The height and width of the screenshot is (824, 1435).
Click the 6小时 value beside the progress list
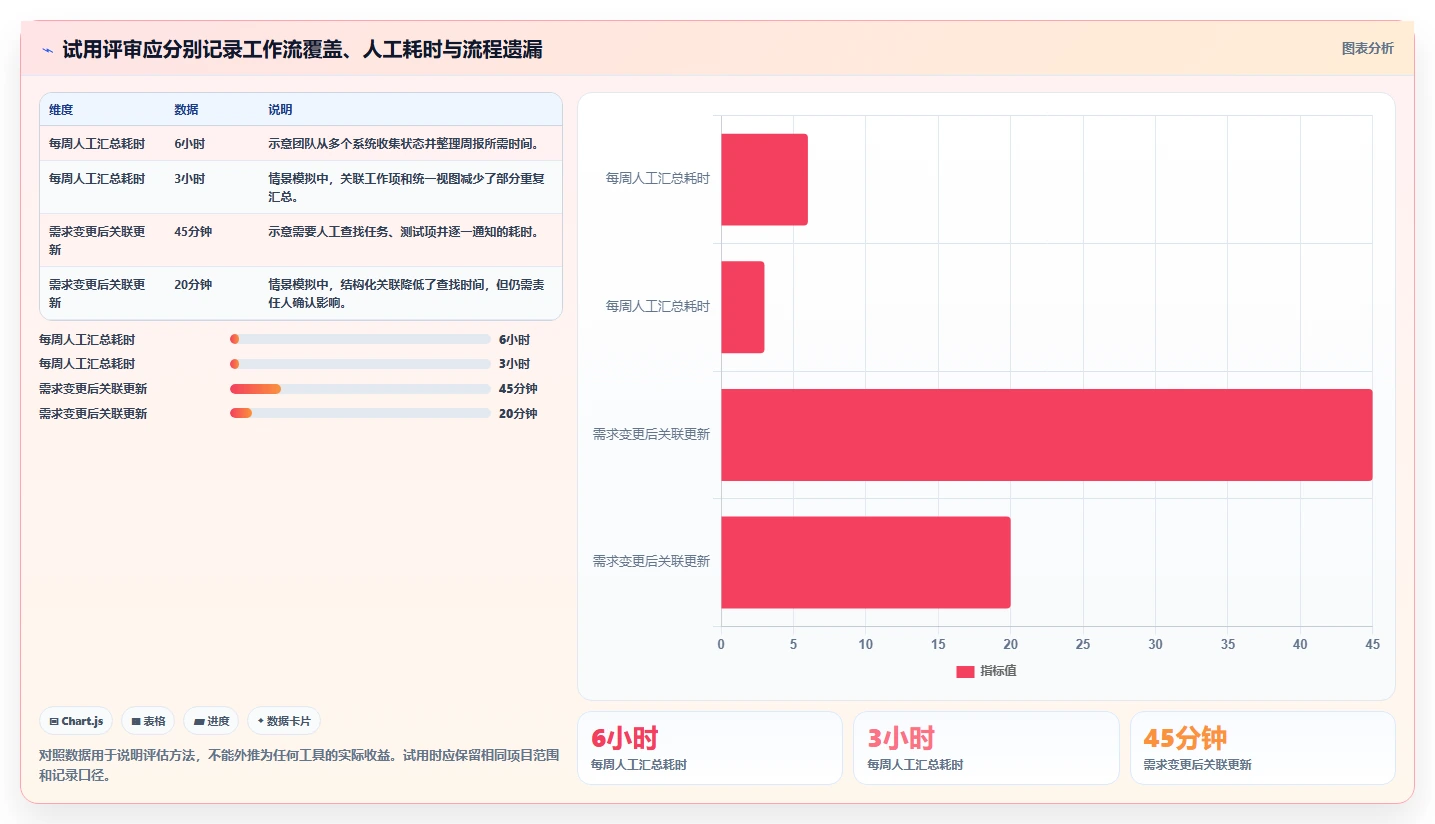point(514,340)
